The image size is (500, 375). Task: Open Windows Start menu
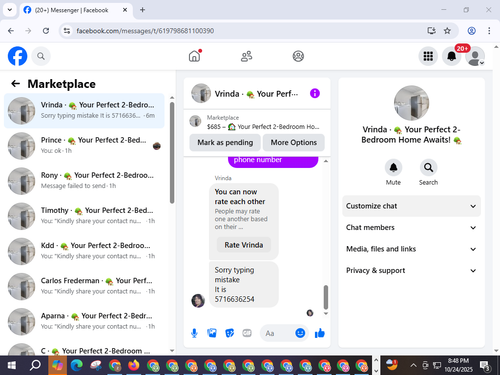[12, 365]
